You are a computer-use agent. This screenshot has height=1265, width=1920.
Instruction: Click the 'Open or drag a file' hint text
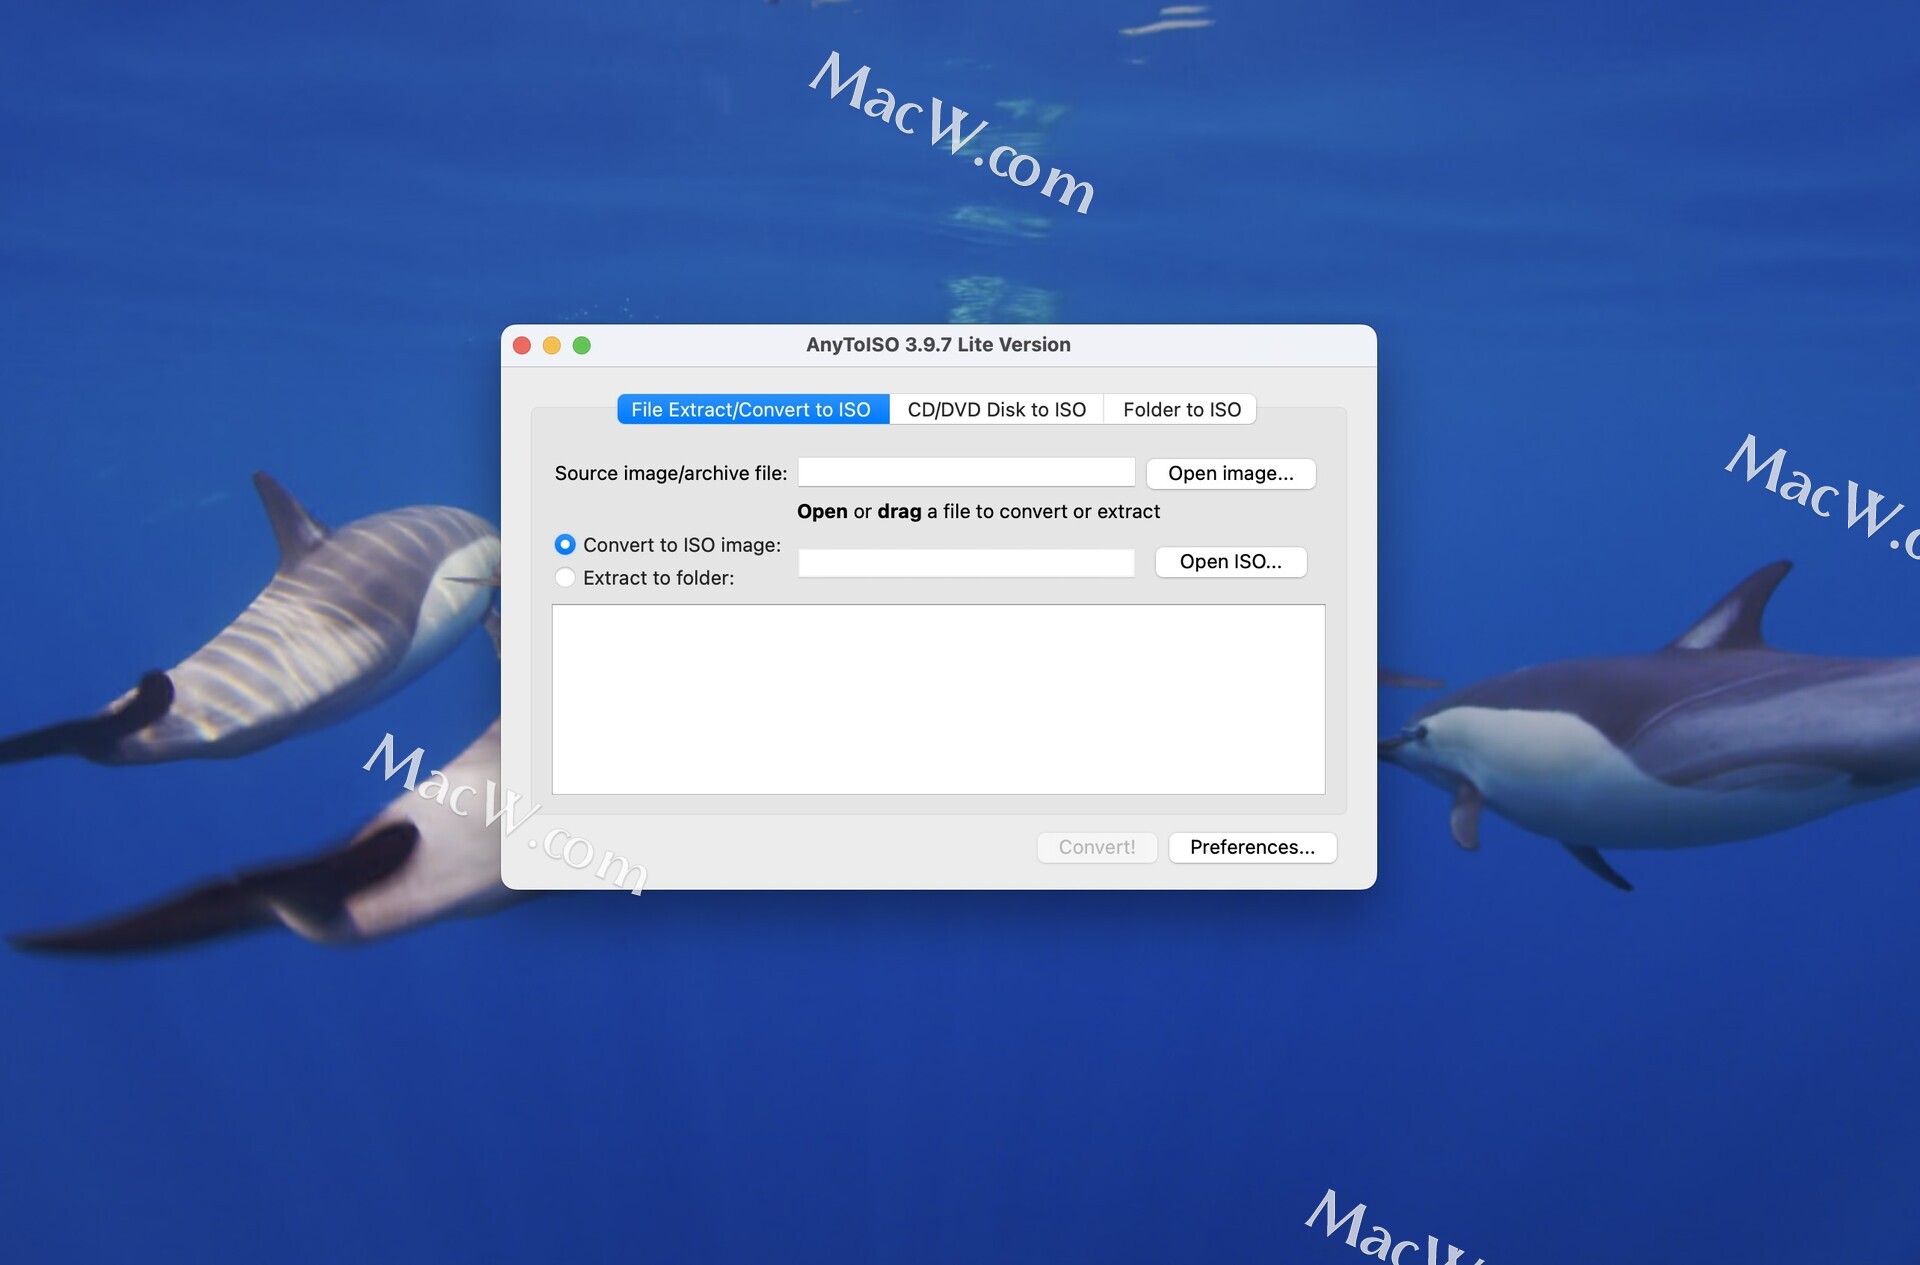(x=978, y=511)
